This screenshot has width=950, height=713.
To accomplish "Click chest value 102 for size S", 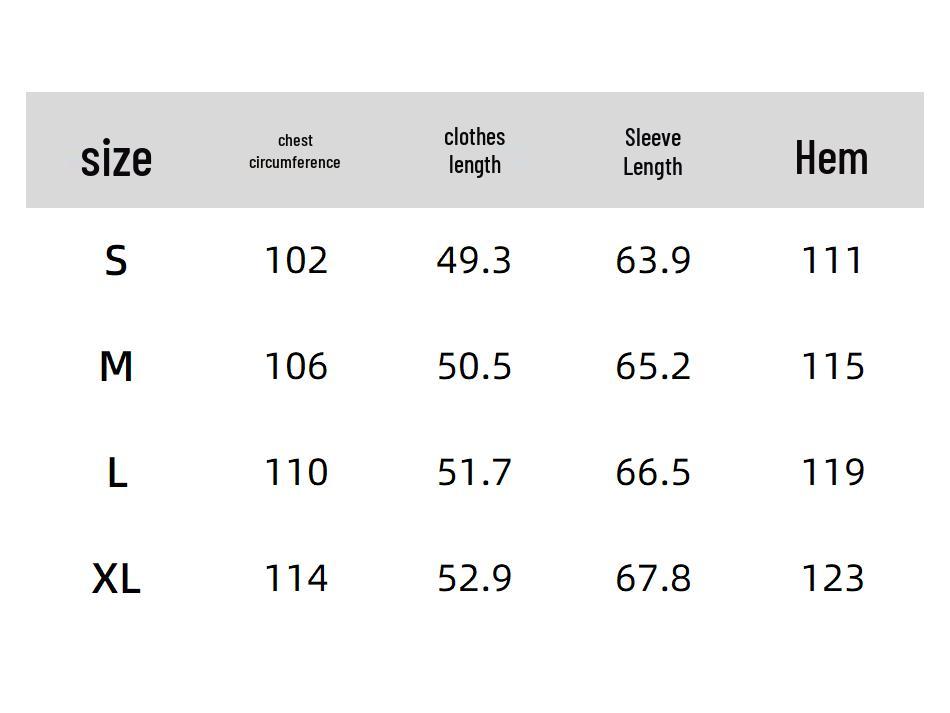I will pyautogui.click(x=295, y=261).
